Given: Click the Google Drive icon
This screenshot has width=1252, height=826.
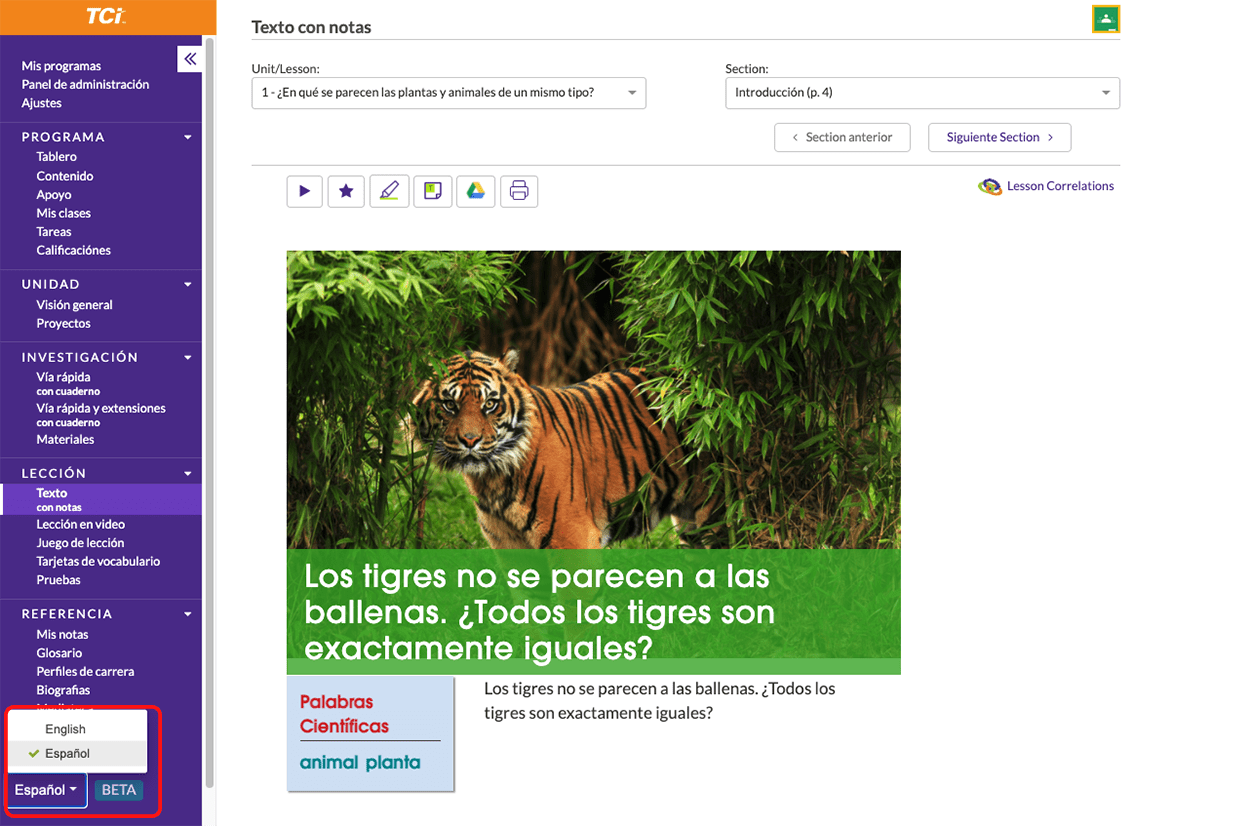Looking at the screenshot, I should [x=476, y=191].
